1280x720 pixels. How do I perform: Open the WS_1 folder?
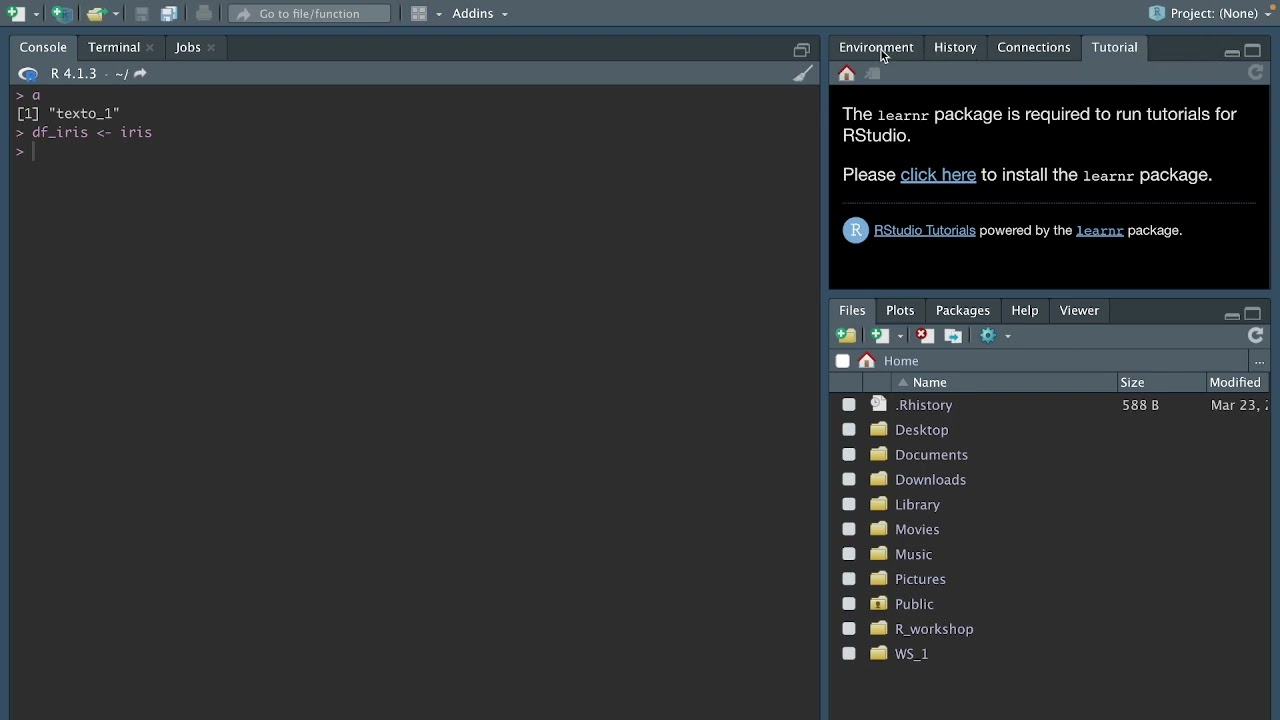[x=911, y=654]
